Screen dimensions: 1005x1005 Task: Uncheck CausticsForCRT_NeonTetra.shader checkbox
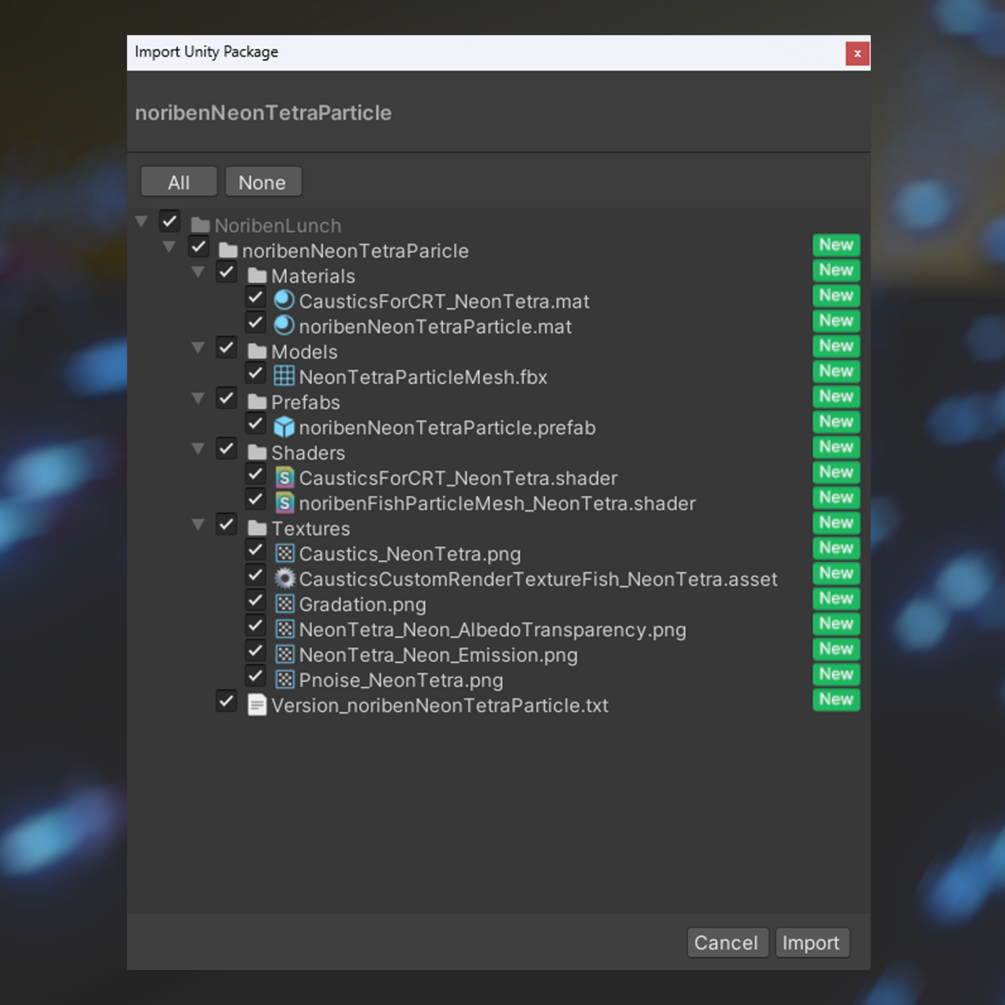pos(255,474)
